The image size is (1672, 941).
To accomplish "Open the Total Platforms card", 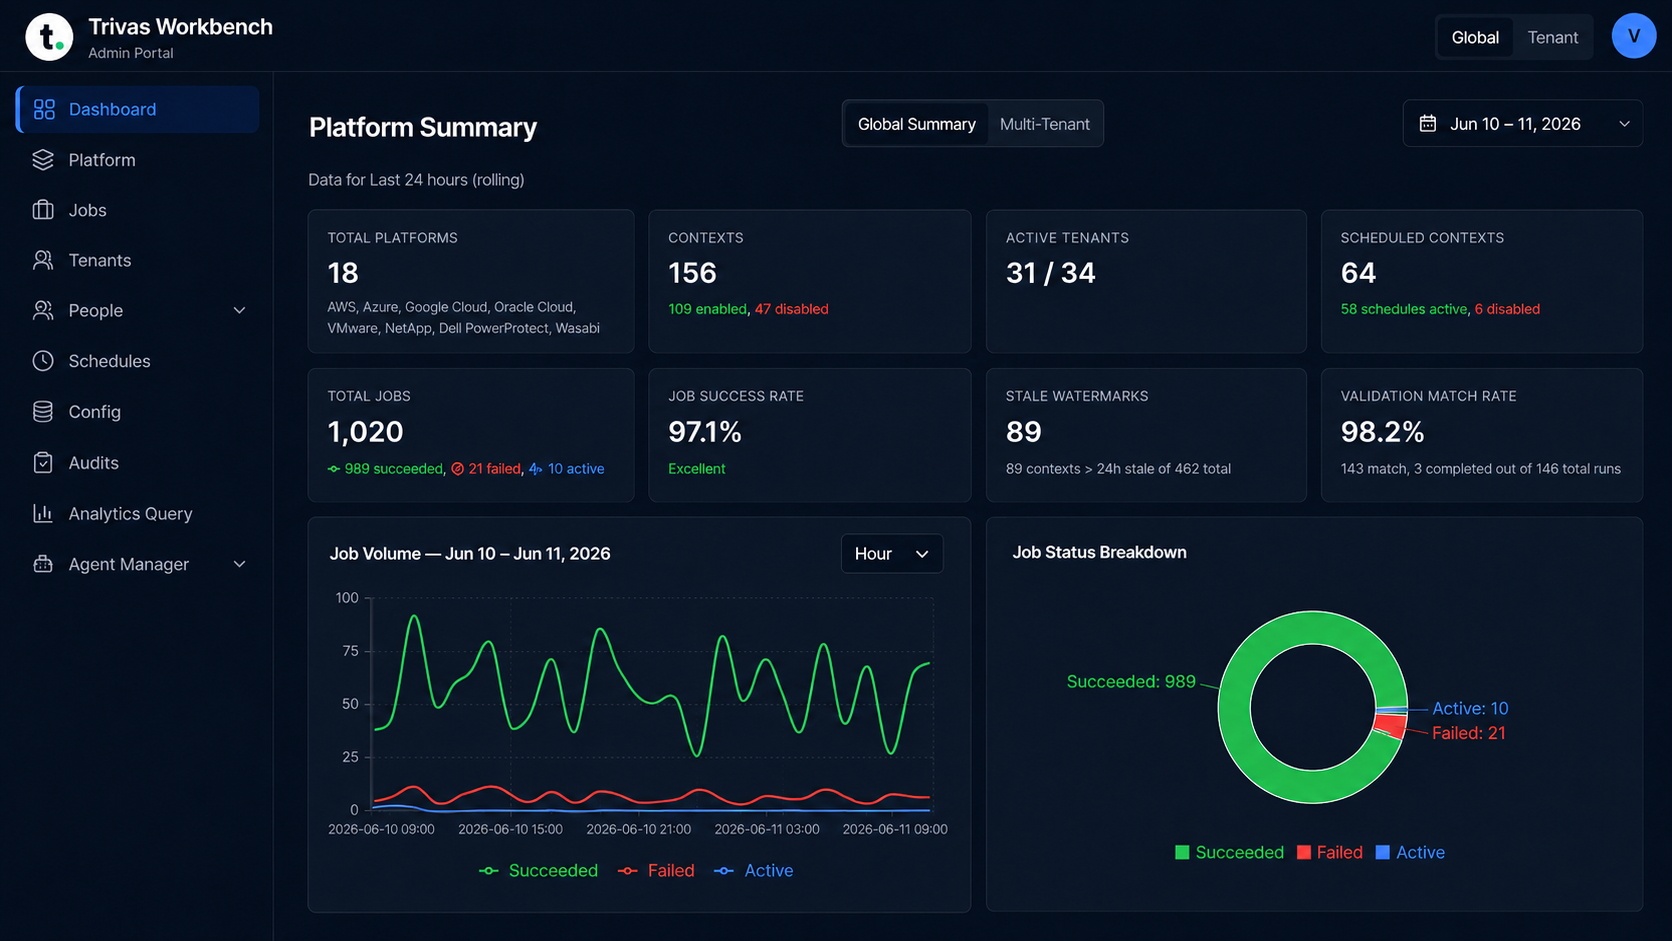I will point(471,281).
